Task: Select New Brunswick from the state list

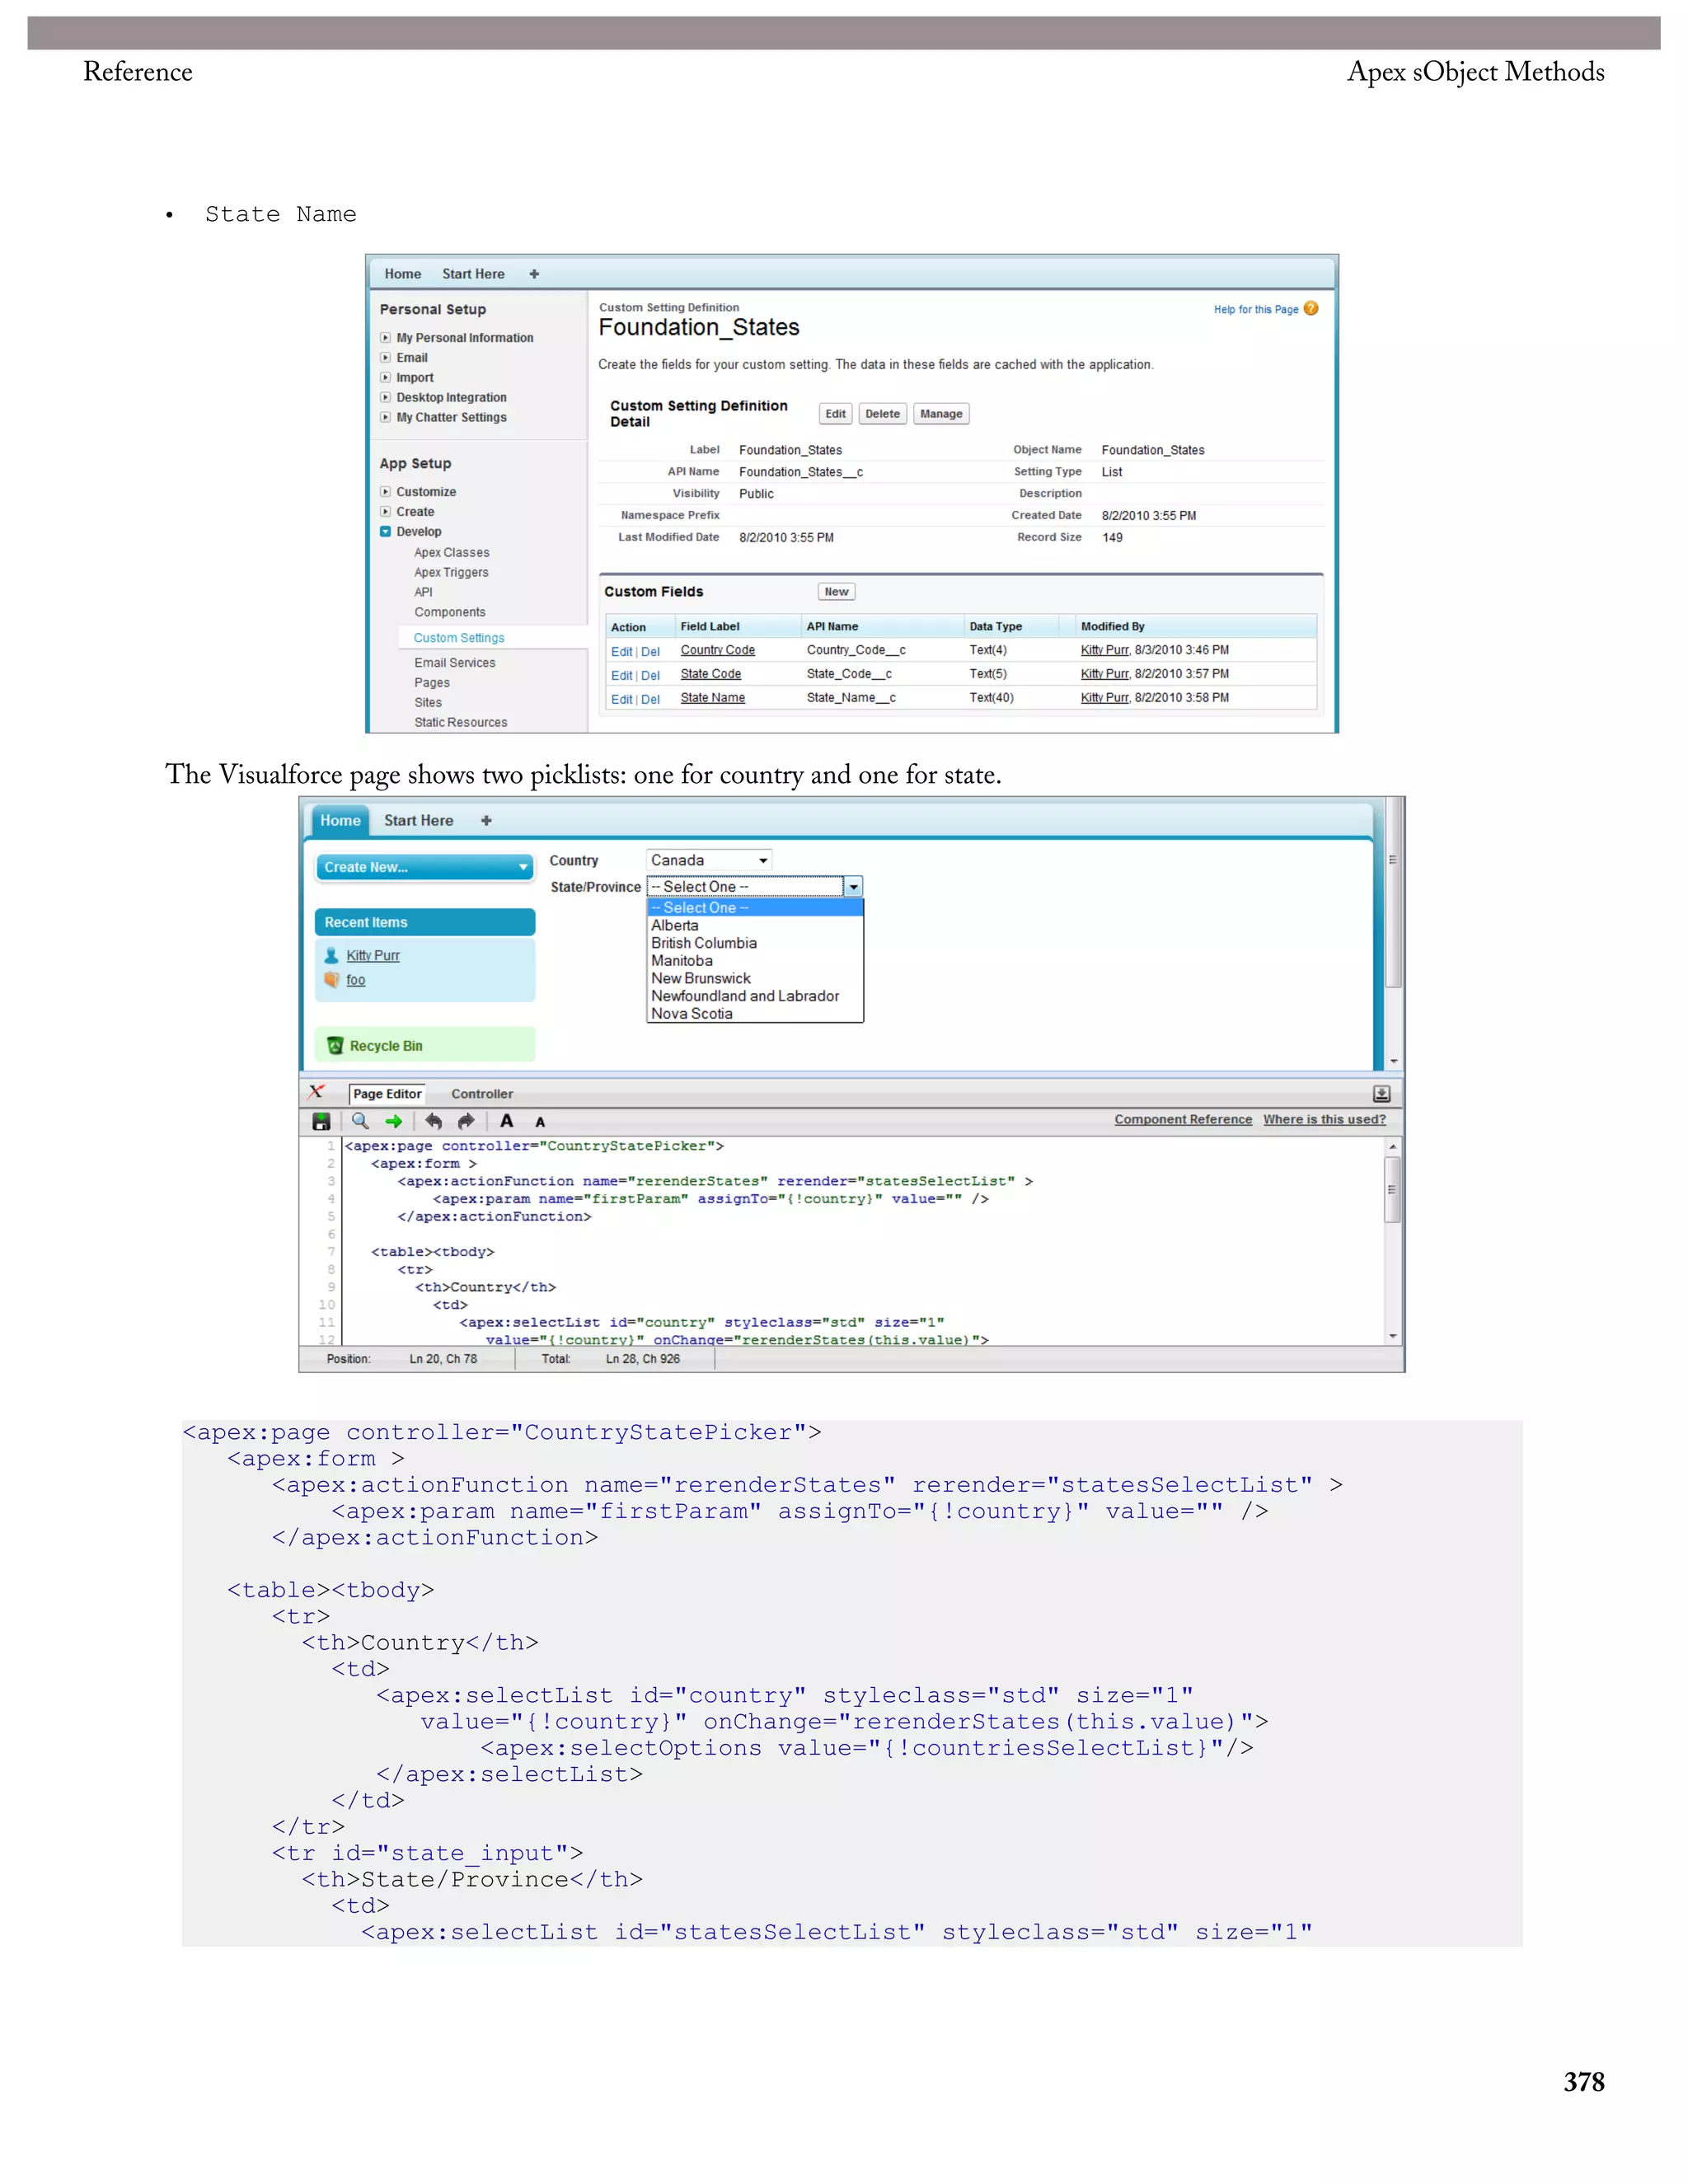Action: [755, 978]
